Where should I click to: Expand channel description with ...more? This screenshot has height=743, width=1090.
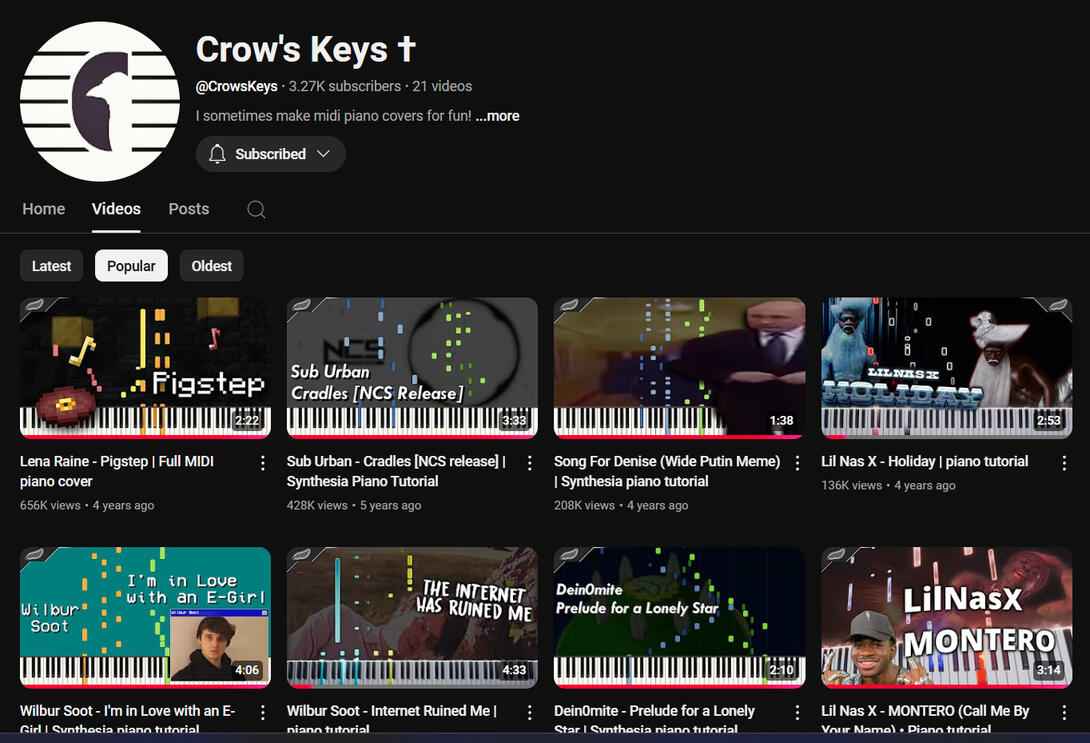click(x=498, y=116)
